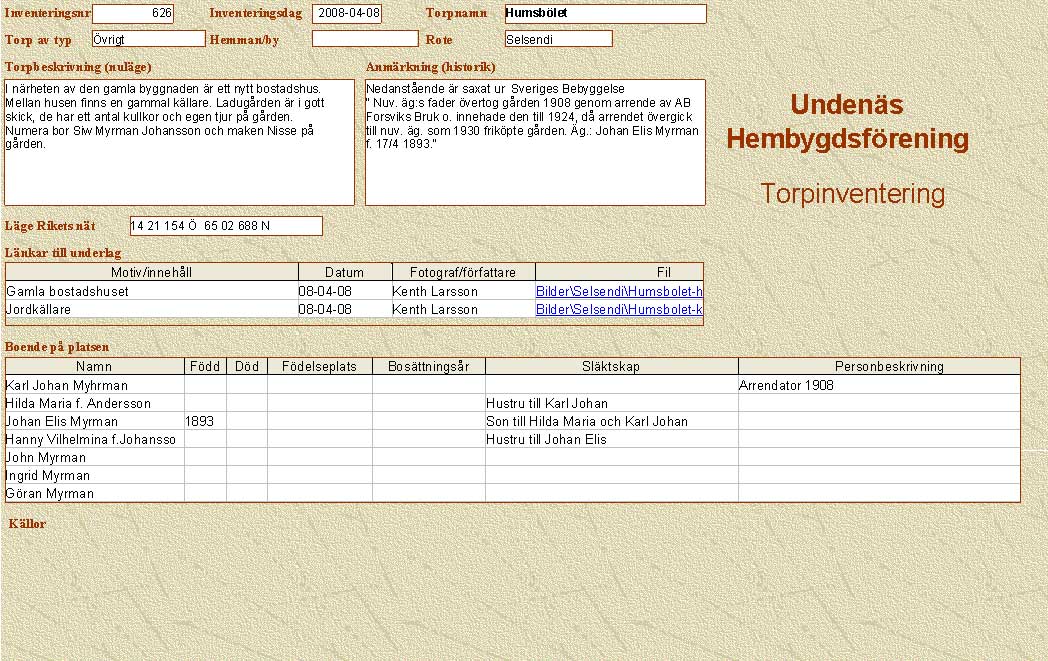
Task: Click the Motiv/innehåll column header
Action: tap(152, 272)
